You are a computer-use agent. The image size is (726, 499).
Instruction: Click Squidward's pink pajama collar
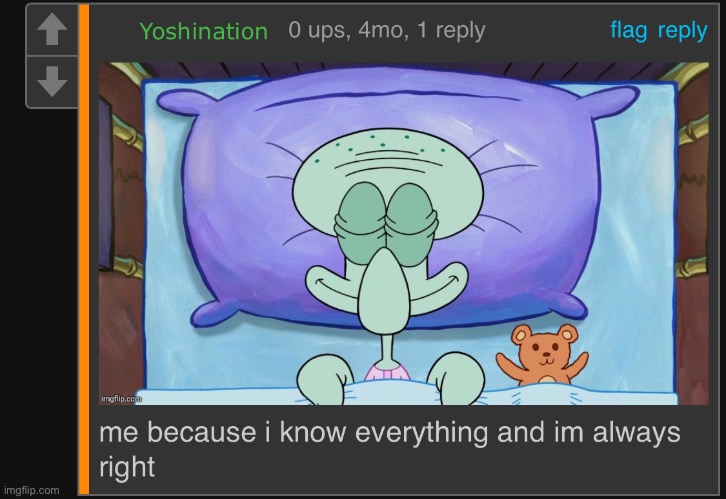(x=388, y=373)
